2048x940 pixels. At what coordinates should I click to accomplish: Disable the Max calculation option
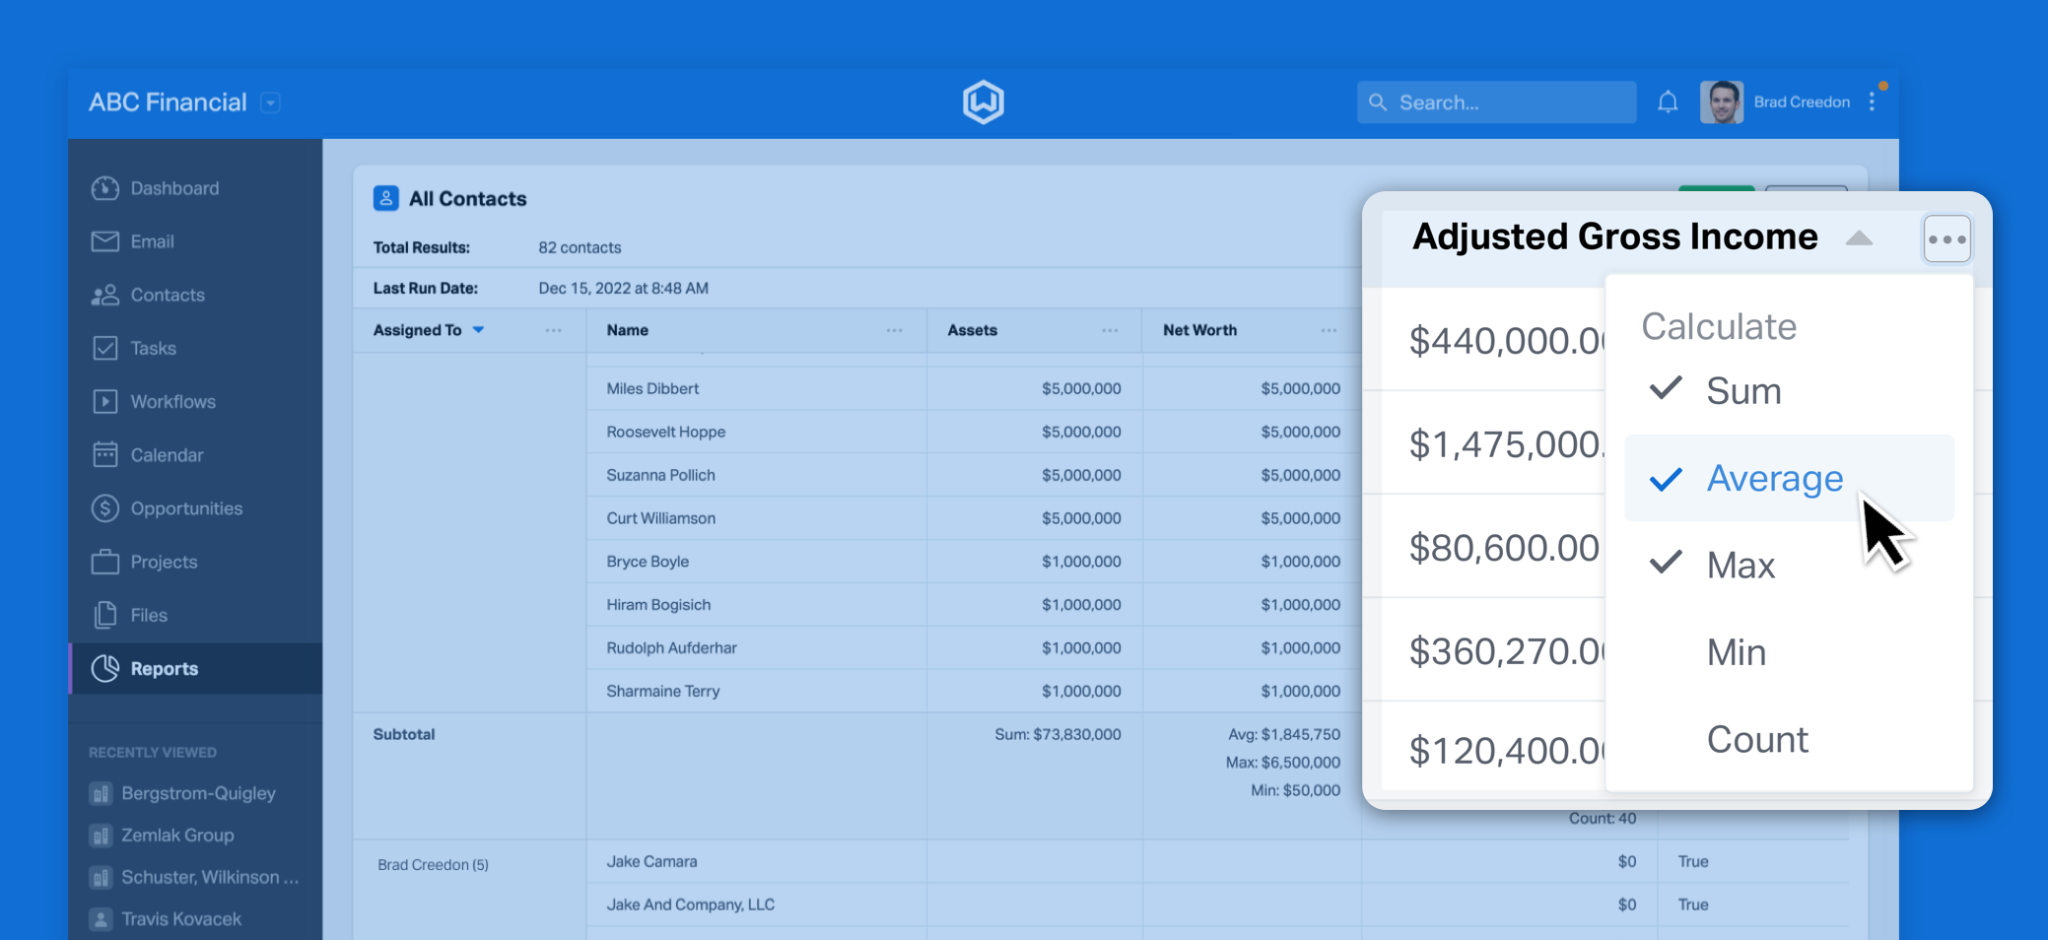click(x=1740, y=564)
